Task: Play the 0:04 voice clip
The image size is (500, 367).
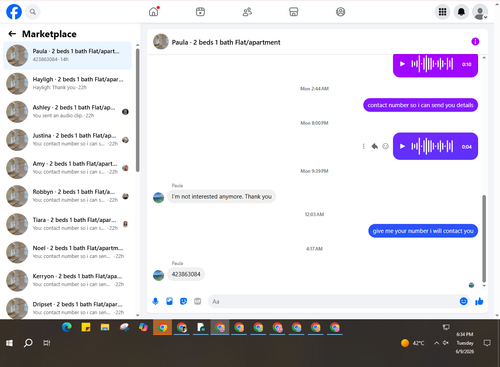Action: (402, 146)
